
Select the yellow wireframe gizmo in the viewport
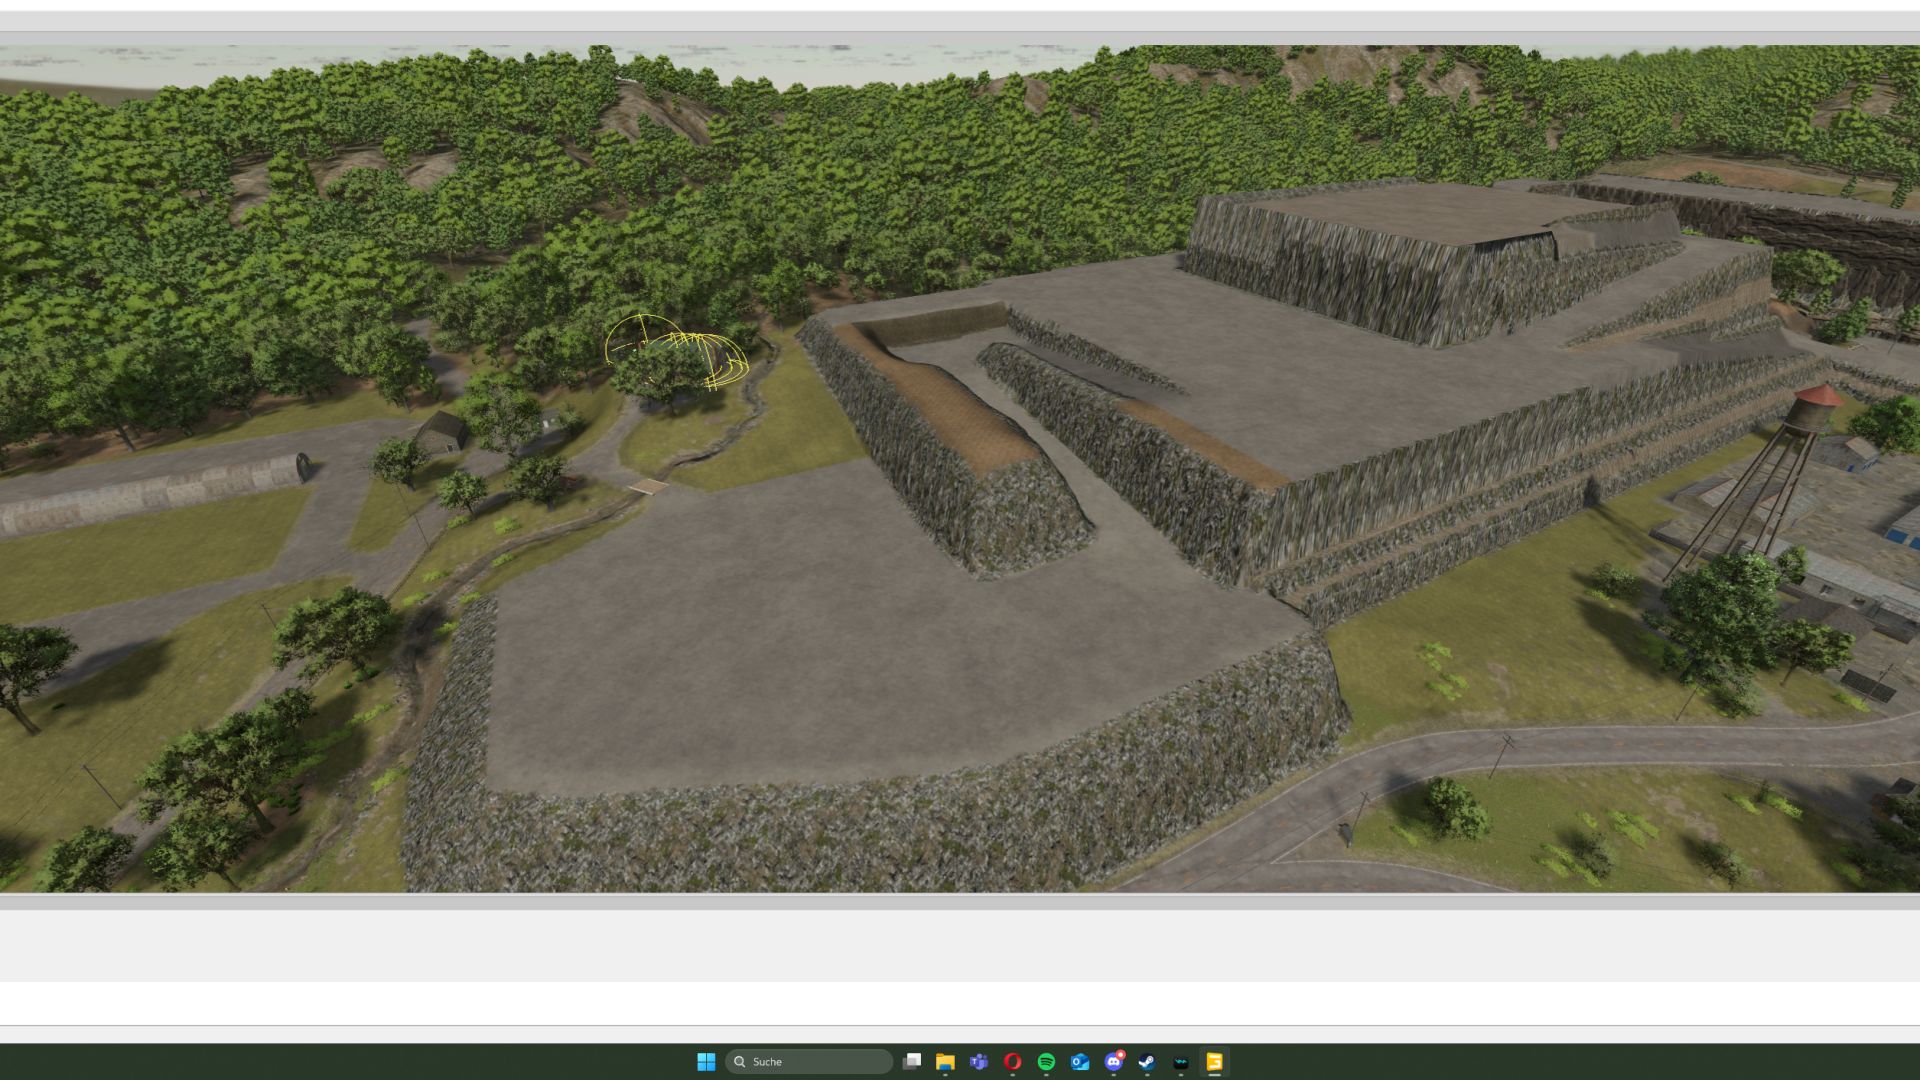pyautogui.click(x=677, y=353)
